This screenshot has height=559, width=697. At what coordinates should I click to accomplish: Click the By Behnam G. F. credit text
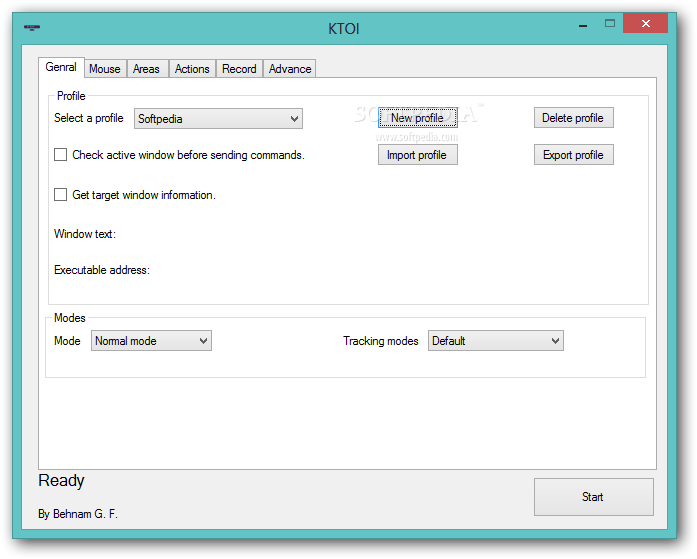pyautogui.click(x=78, y=514)
